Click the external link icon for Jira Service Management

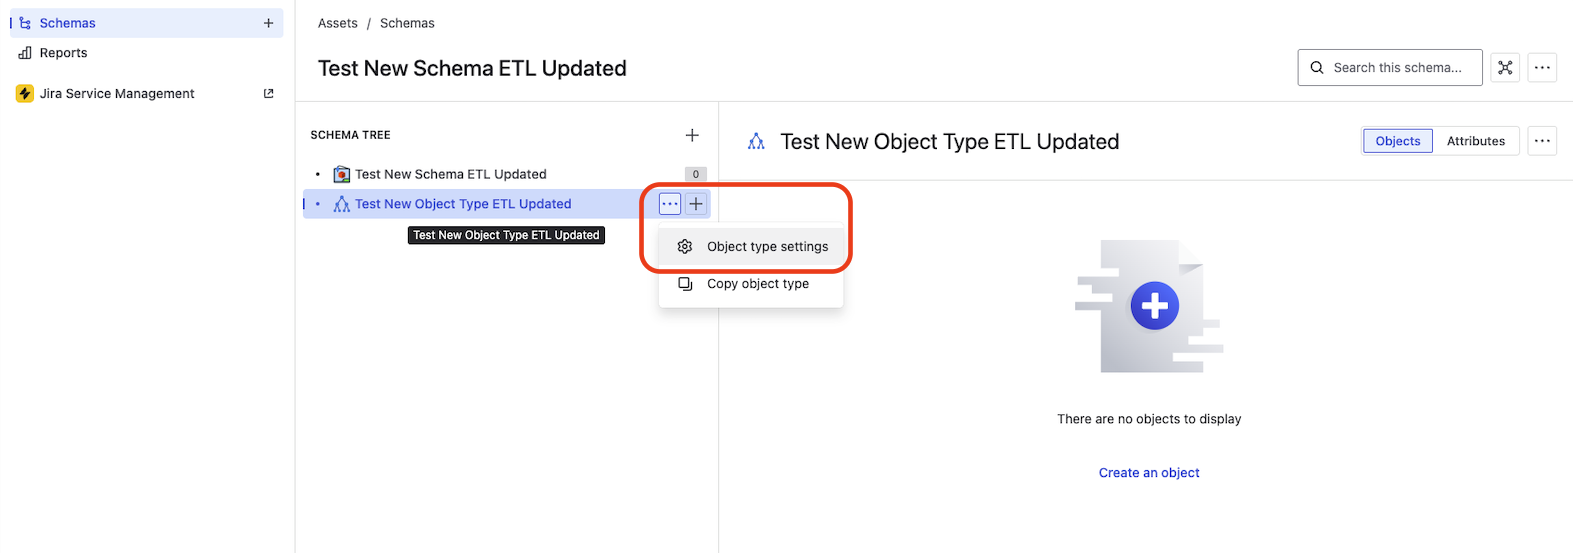click(268, 94)
